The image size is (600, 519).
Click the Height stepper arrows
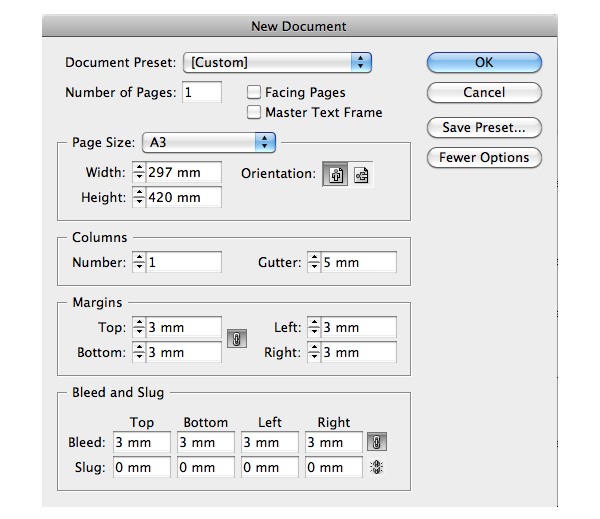139,197
